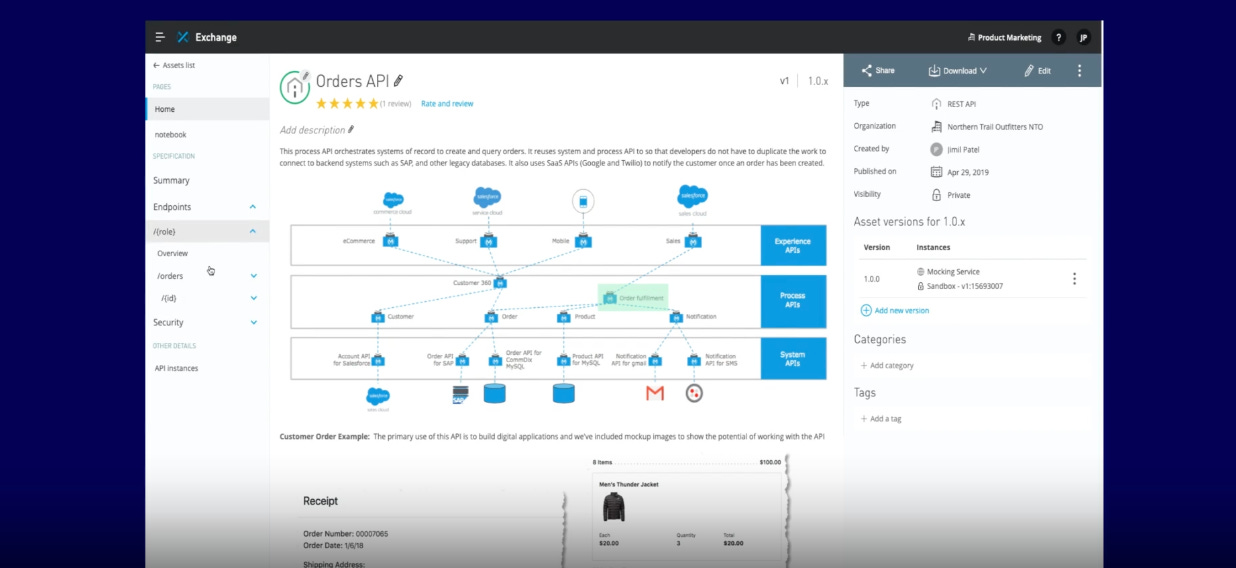This screenshot has width=1236, height=568.
Task: Open the hamburger navigation menu
Action: coord(160,37)
